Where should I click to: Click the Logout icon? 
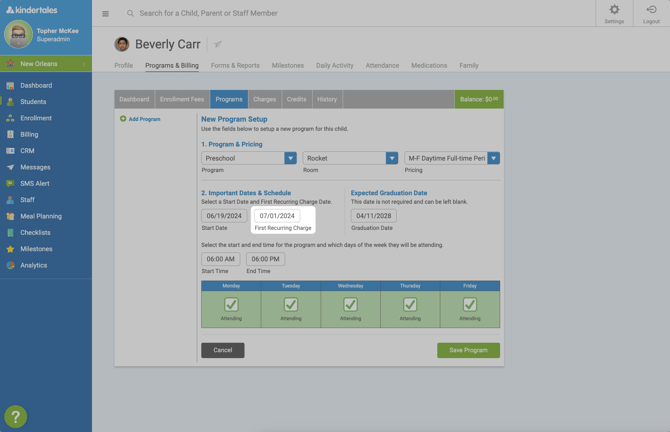(x=651, y=10)
